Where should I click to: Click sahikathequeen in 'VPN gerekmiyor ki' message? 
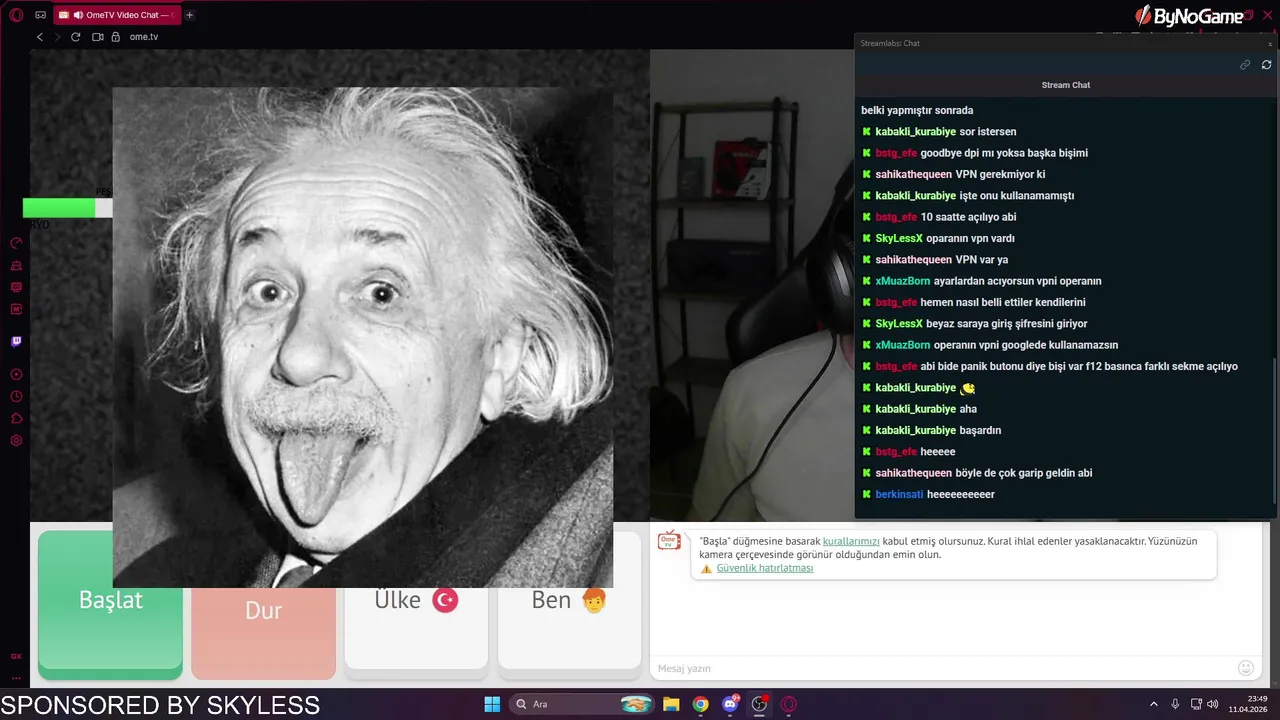[x=913, y=174]
